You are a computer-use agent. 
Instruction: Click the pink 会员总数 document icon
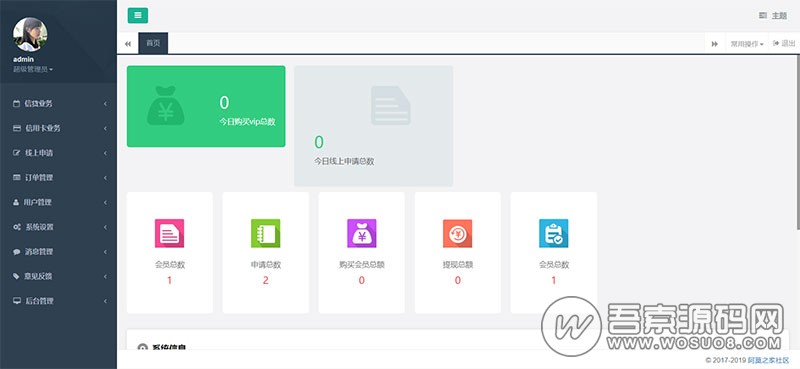click(x=169, y=233)
